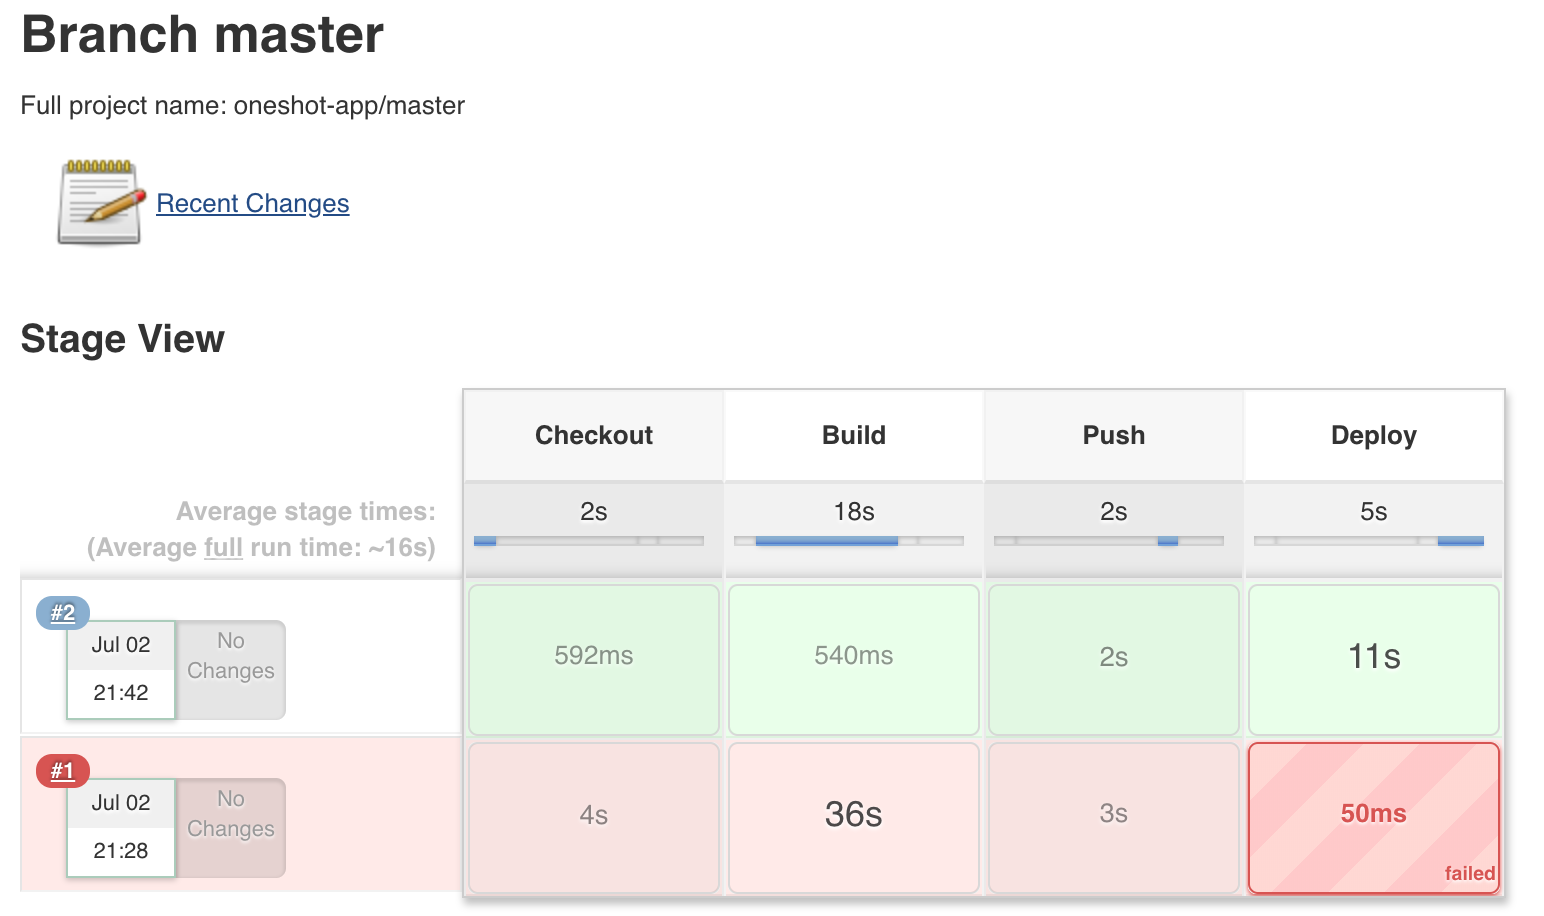Viewport: 1544px width, 916px height.
Task: Select the Checkout stage header
Action: pos(594,435)
